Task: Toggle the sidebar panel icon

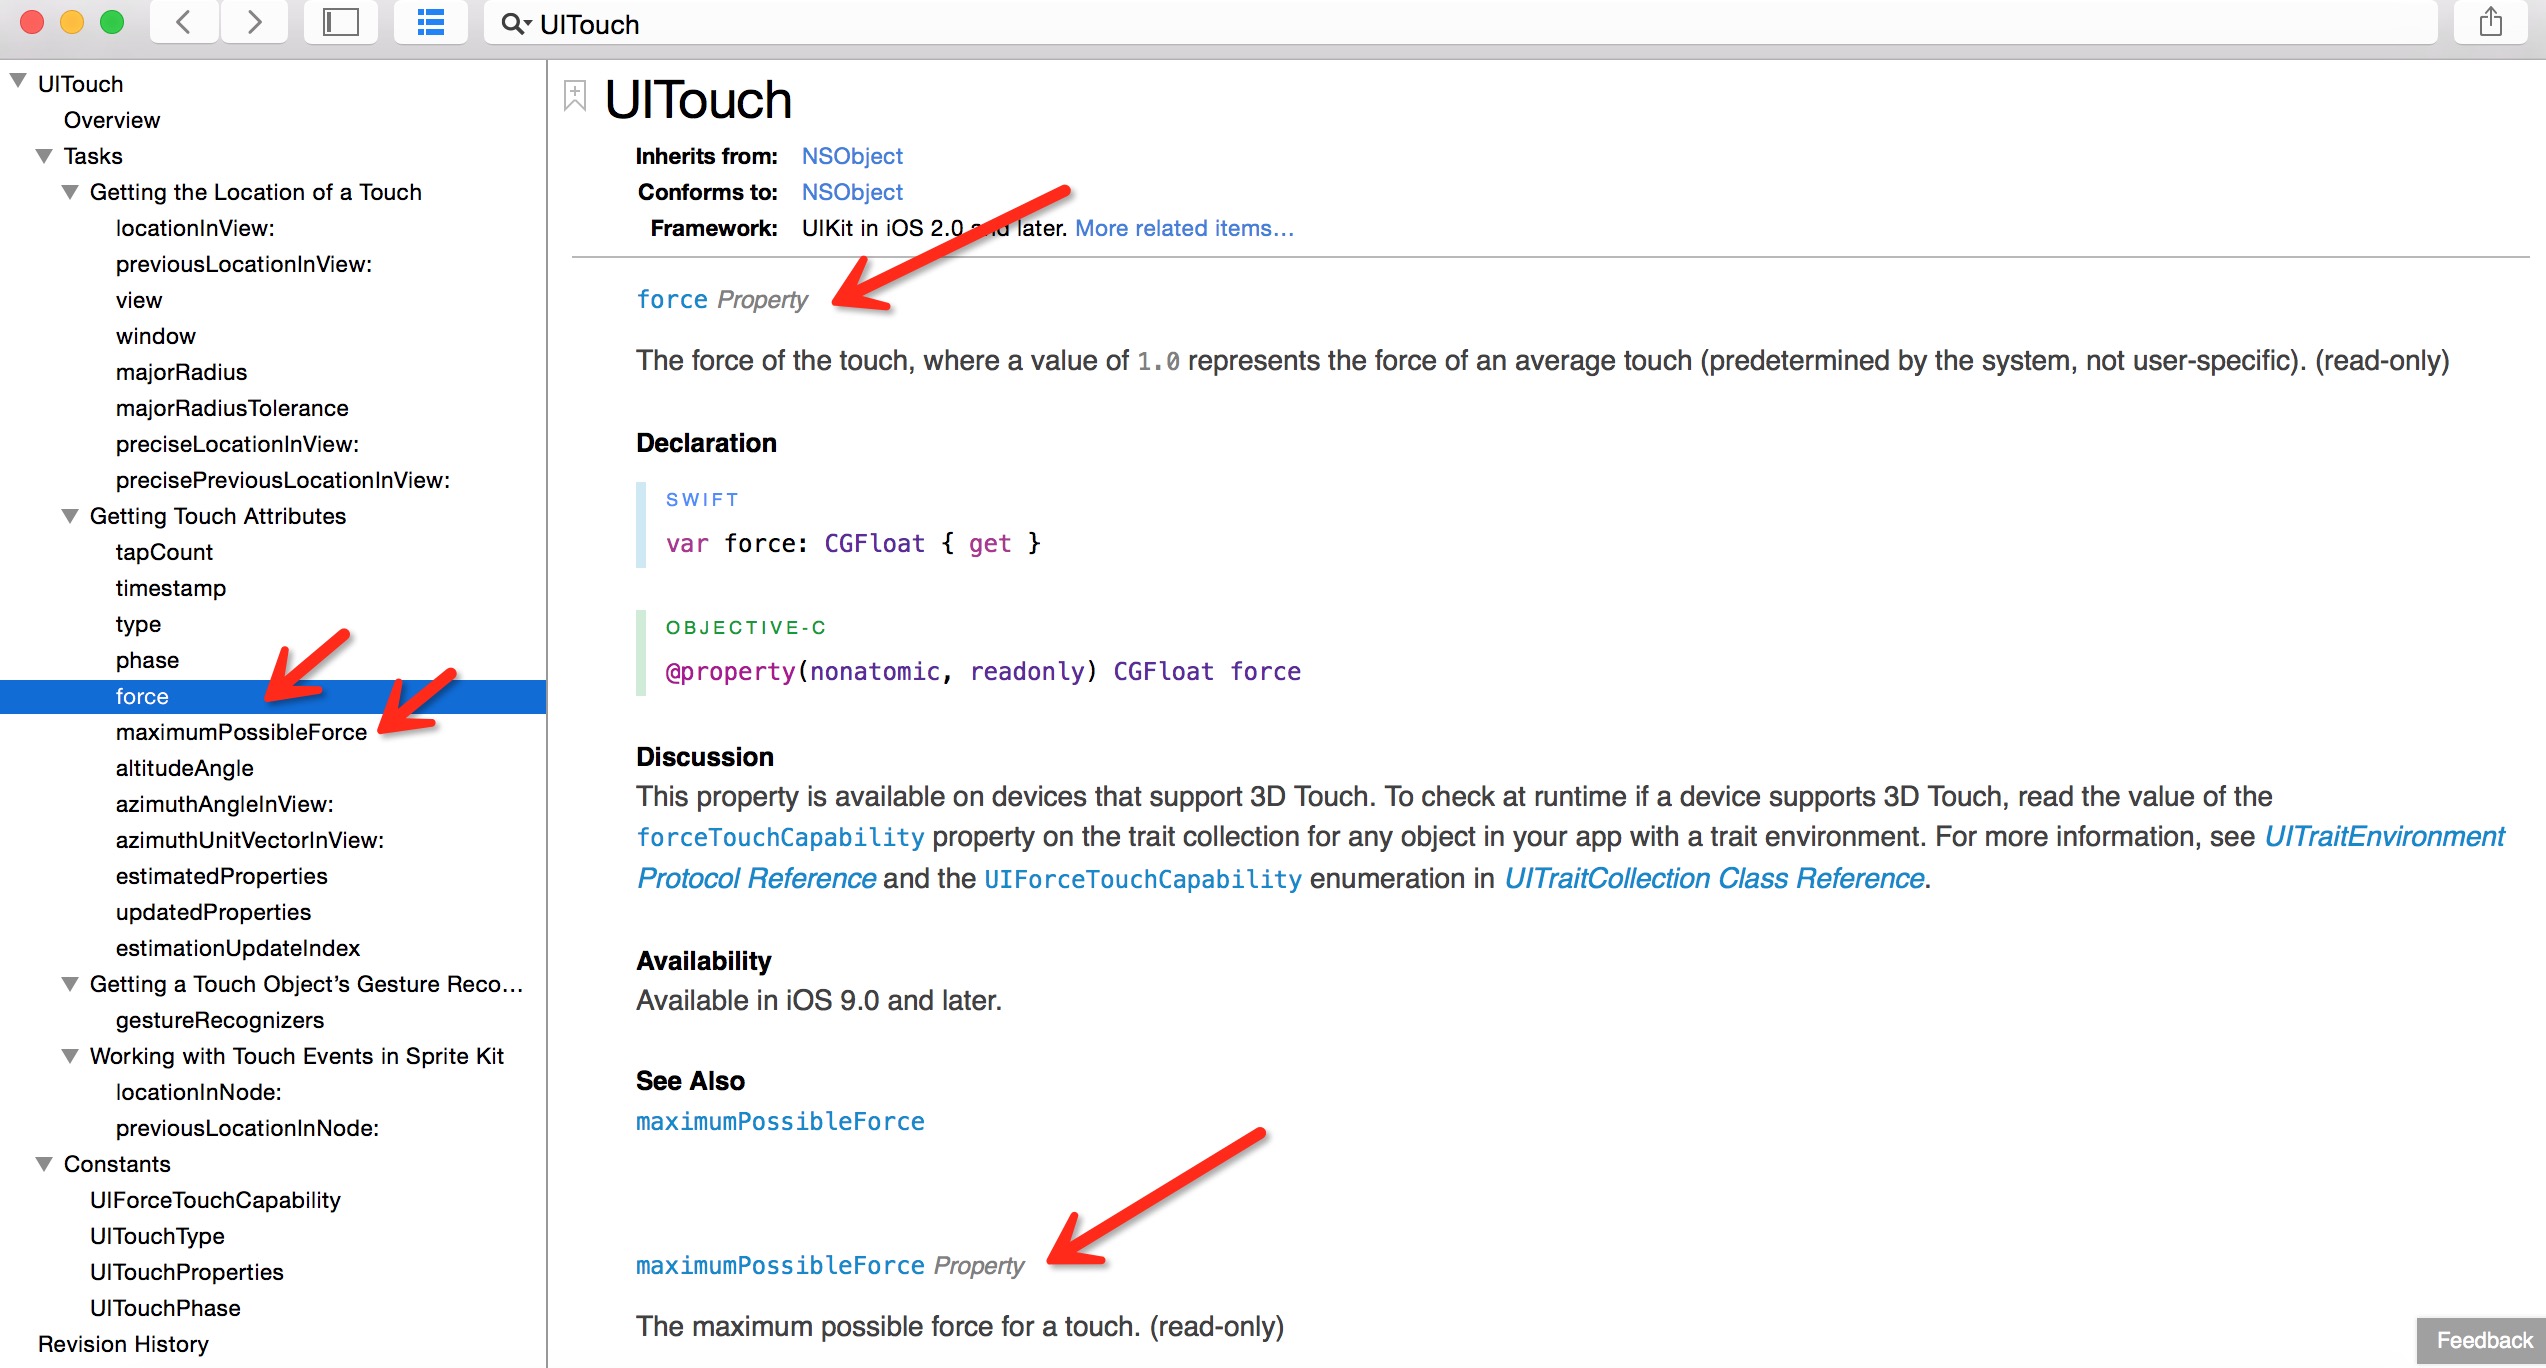Action: [341, 22]
